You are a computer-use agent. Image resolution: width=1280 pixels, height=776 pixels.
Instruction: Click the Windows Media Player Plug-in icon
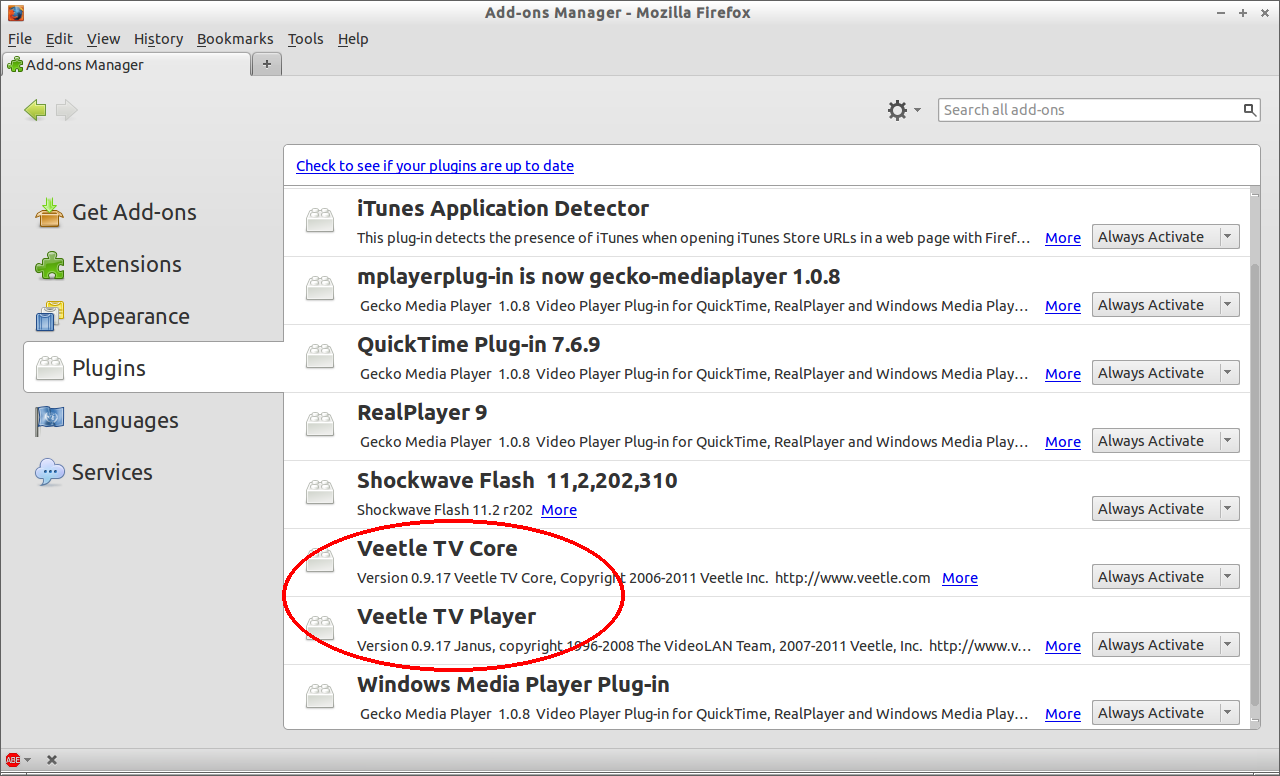point(320,696)
